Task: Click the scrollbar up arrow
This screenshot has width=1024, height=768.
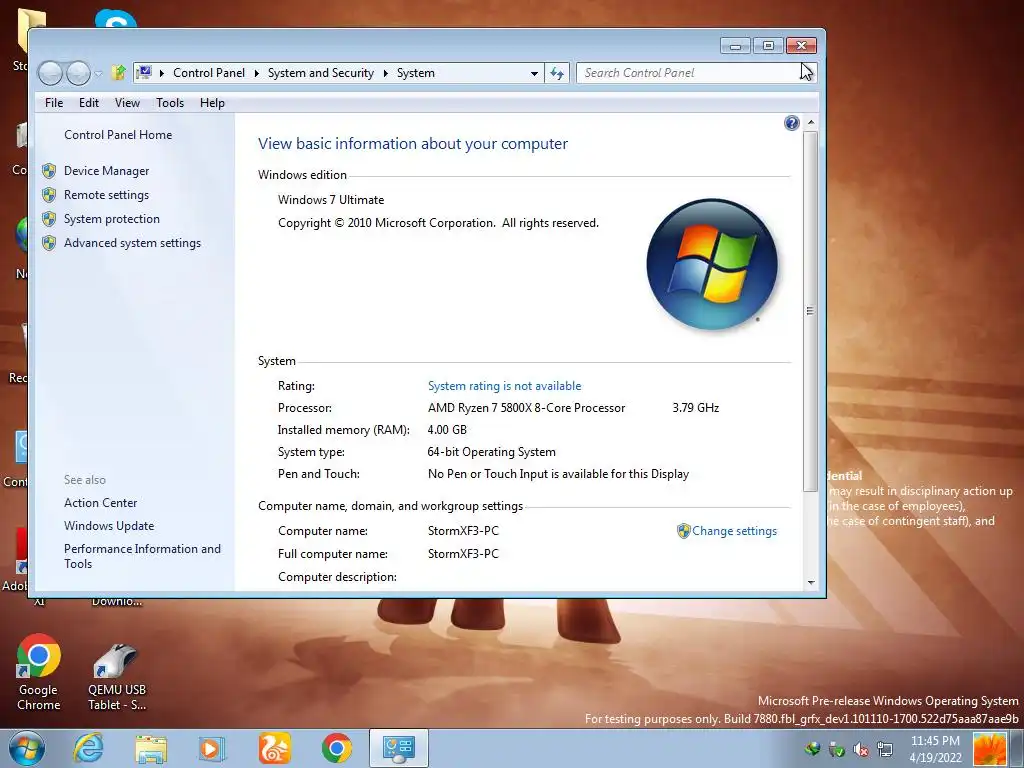Action: [810, 122]
